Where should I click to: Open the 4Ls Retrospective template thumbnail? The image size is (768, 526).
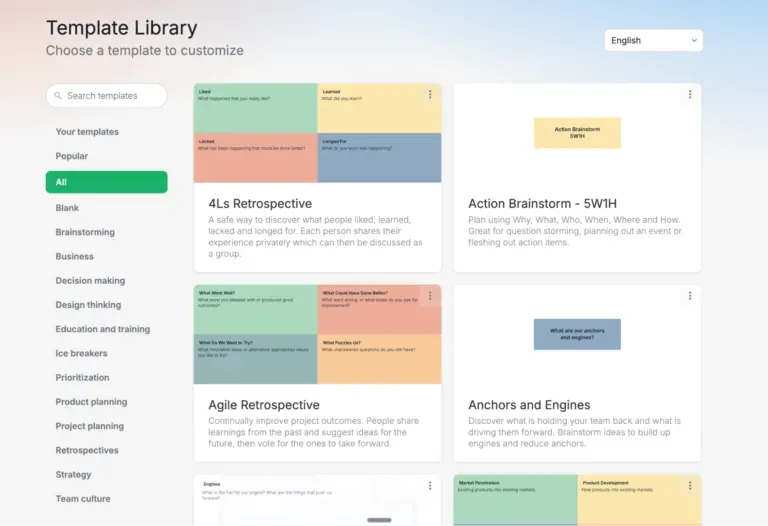tap(317, 133)
